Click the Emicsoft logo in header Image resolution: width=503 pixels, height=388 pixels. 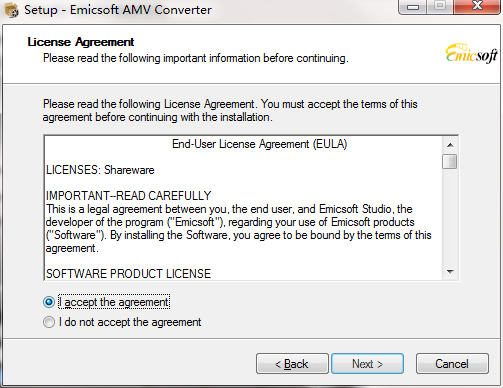coord(472,53)
